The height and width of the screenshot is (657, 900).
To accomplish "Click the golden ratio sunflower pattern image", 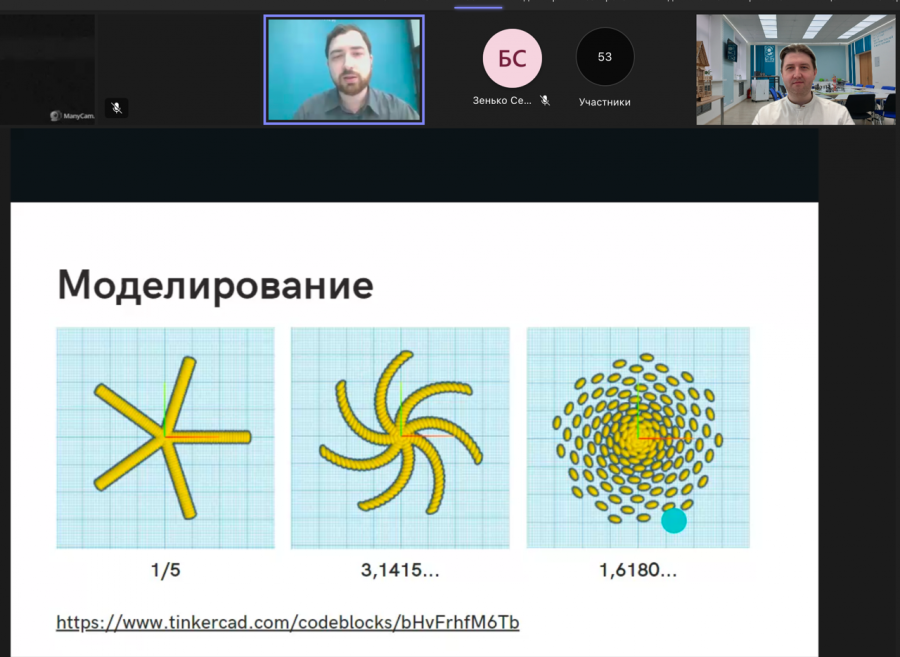I will pyautogui.click(x=638, y=437).
